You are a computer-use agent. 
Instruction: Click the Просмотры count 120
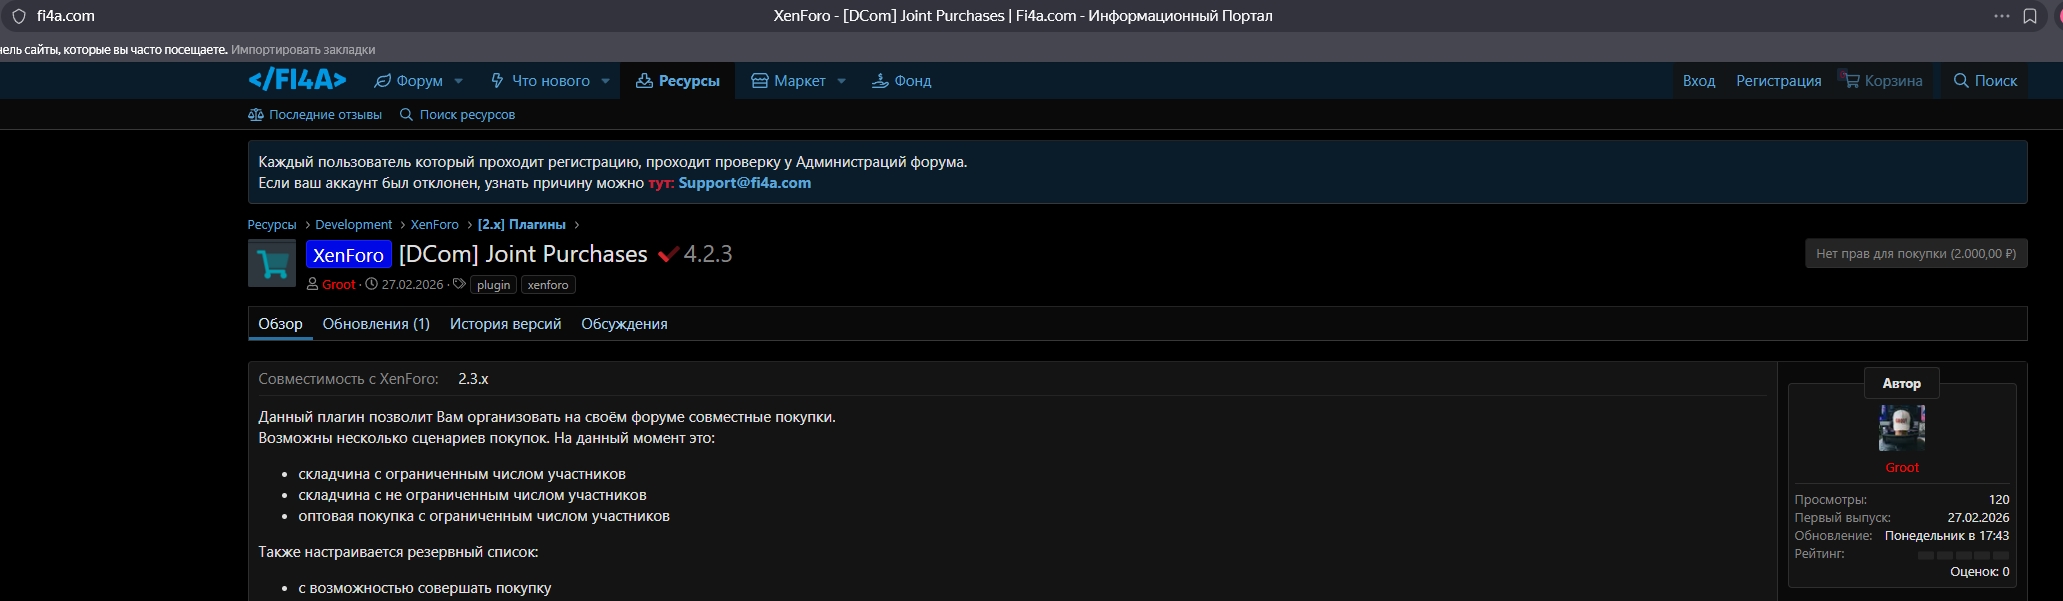1999,500
